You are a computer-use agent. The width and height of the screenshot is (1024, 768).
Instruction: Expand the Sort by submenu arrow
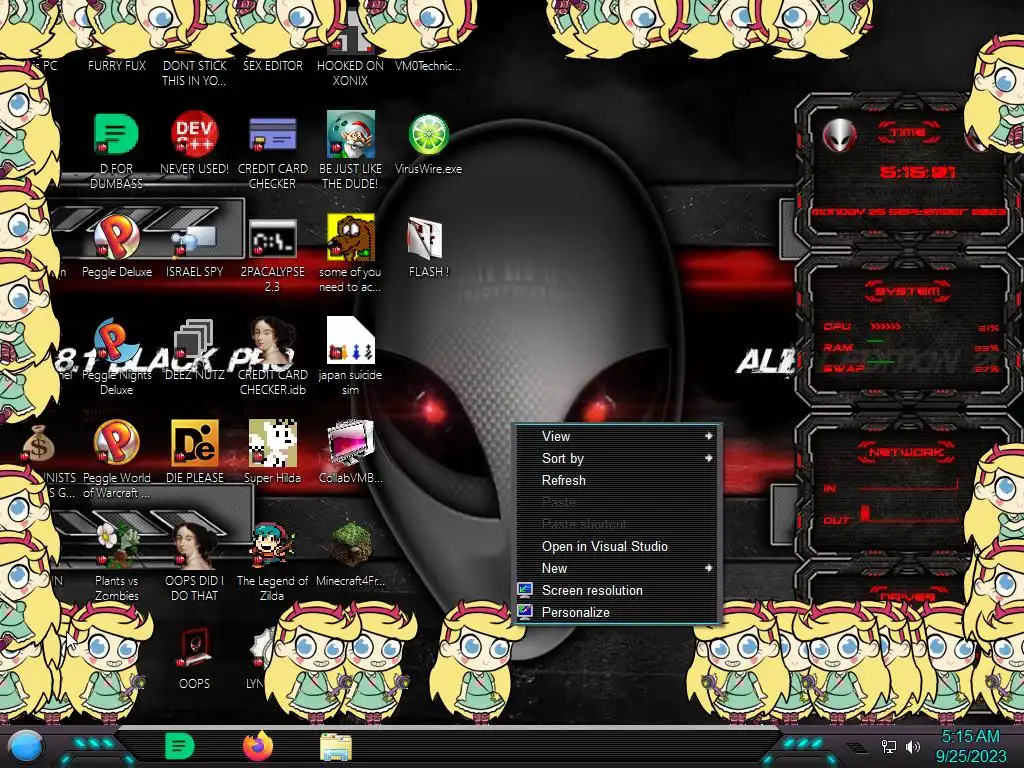[x=709, y=458]
